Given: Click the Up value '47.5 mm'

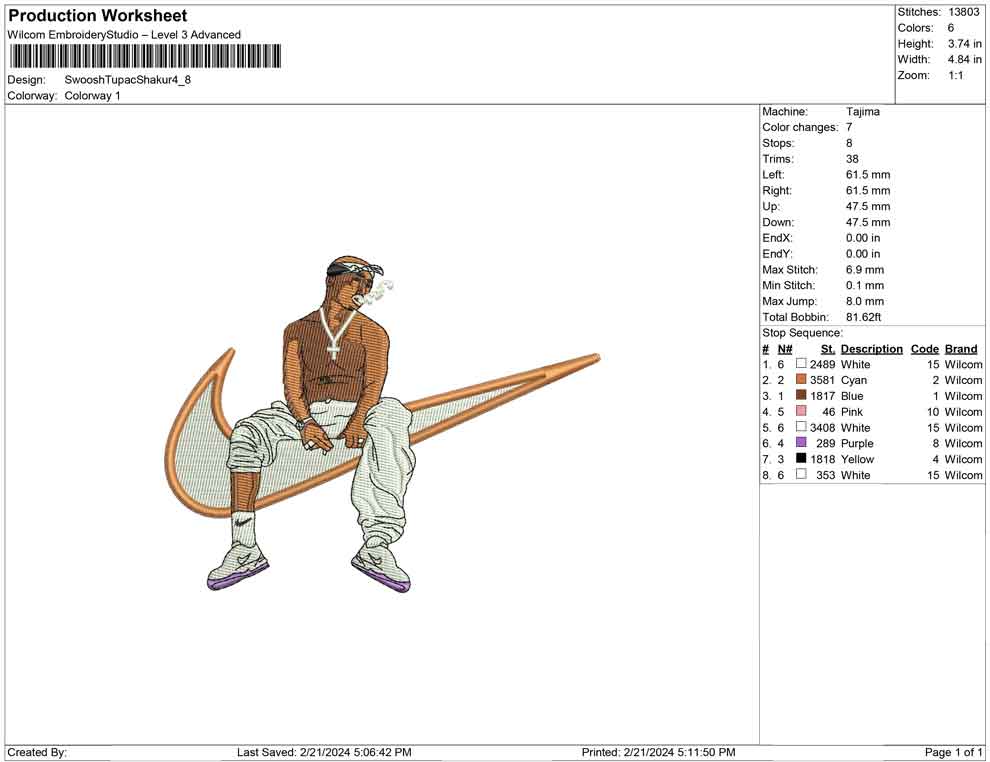Looking at the screenshot, I should pos(868,206).
